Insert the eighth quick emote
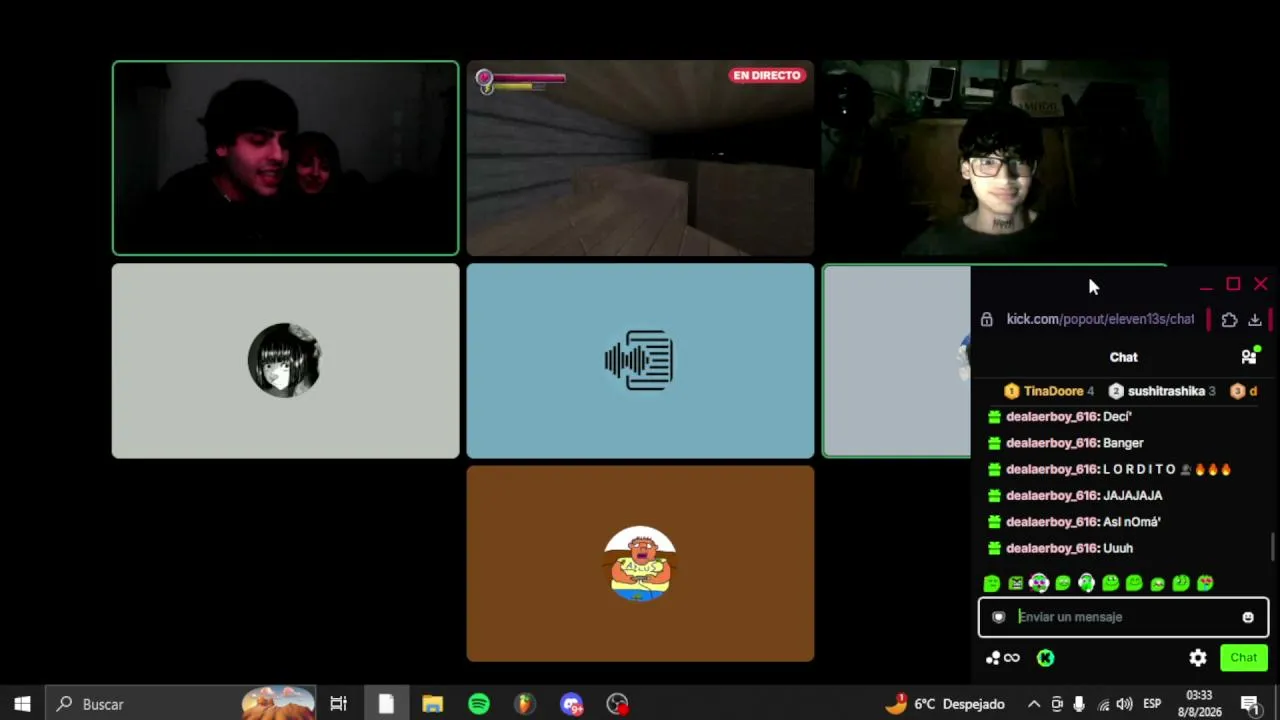This screenshot has height=720, width=1280. [1158, 583]
